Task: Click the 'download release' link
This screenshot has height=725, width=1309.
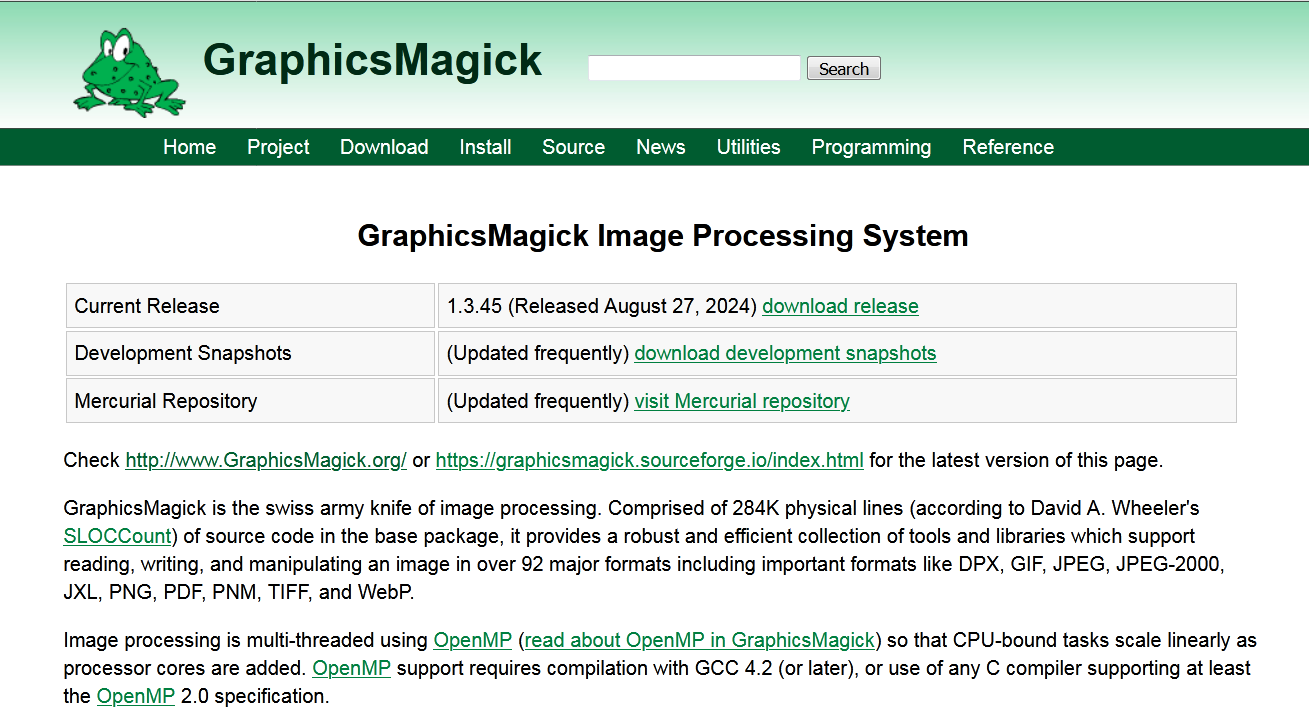Action: pyautogui.click(x=840, y=306)
